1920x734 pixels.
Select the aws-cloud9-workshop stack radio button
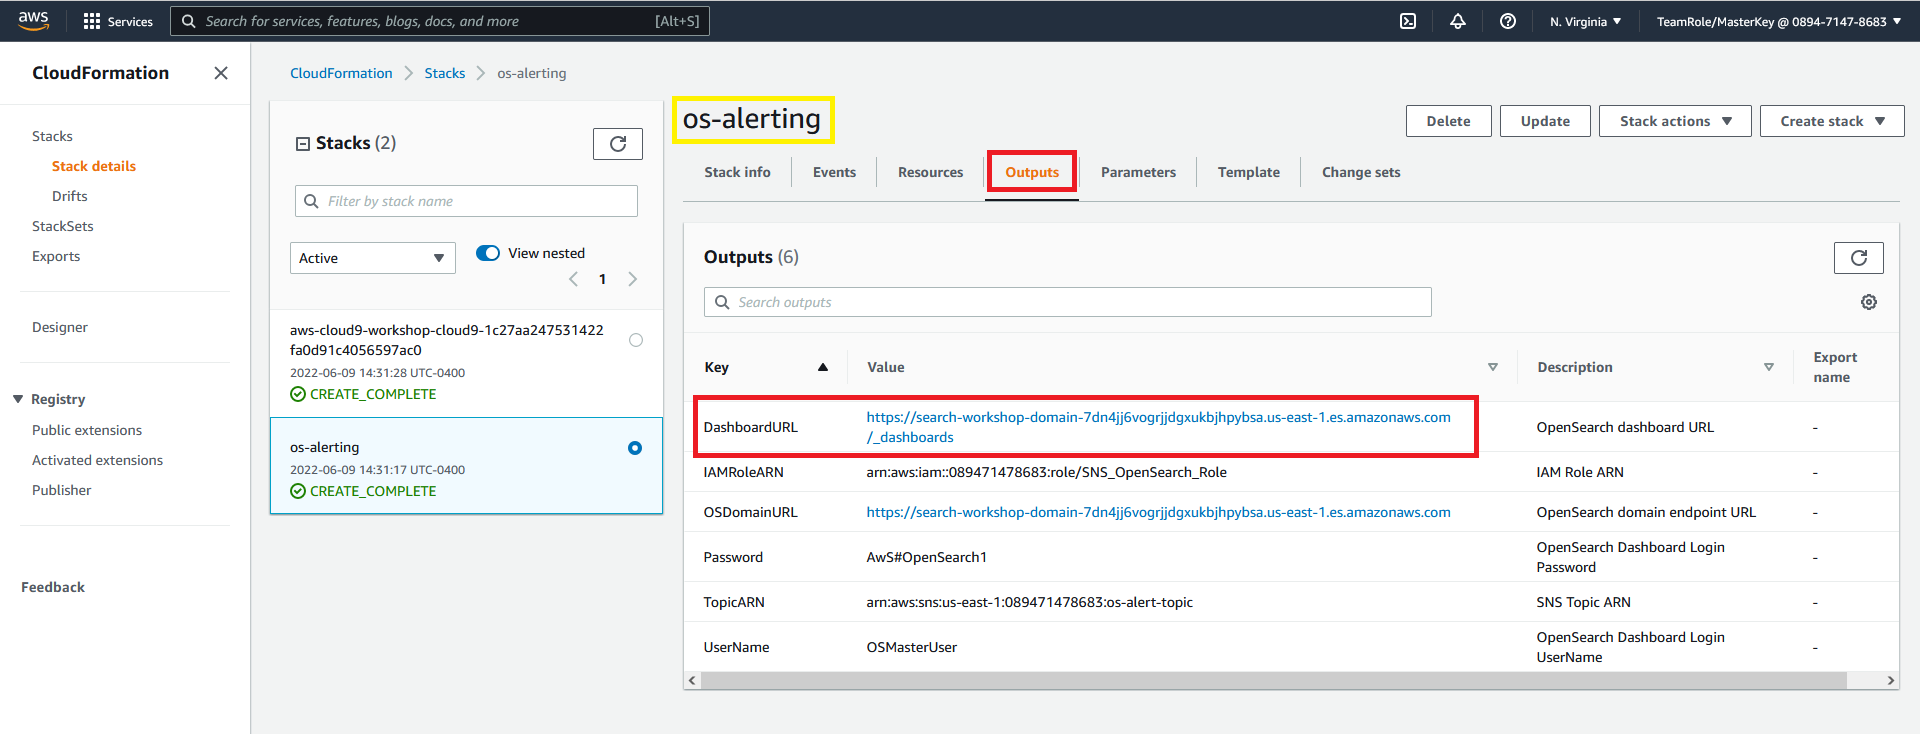click(x=636, y=340)
